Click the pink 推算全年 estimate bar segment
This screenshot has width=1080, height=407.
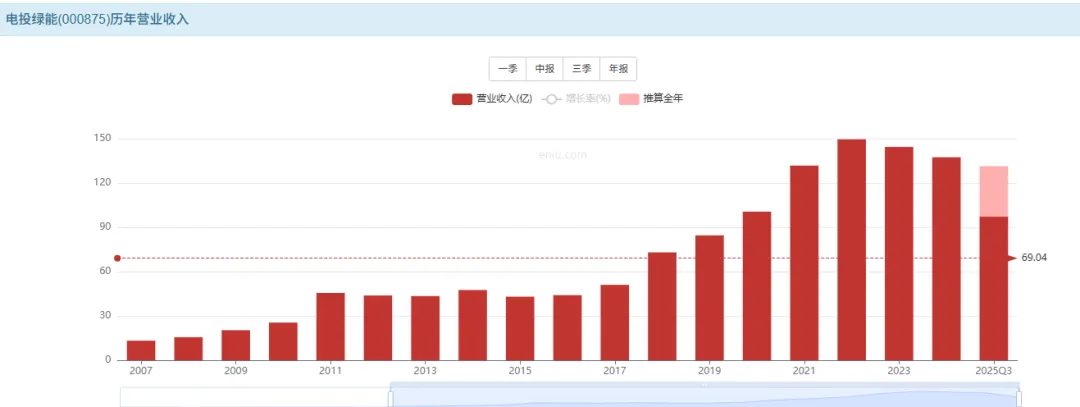(994, 191)
